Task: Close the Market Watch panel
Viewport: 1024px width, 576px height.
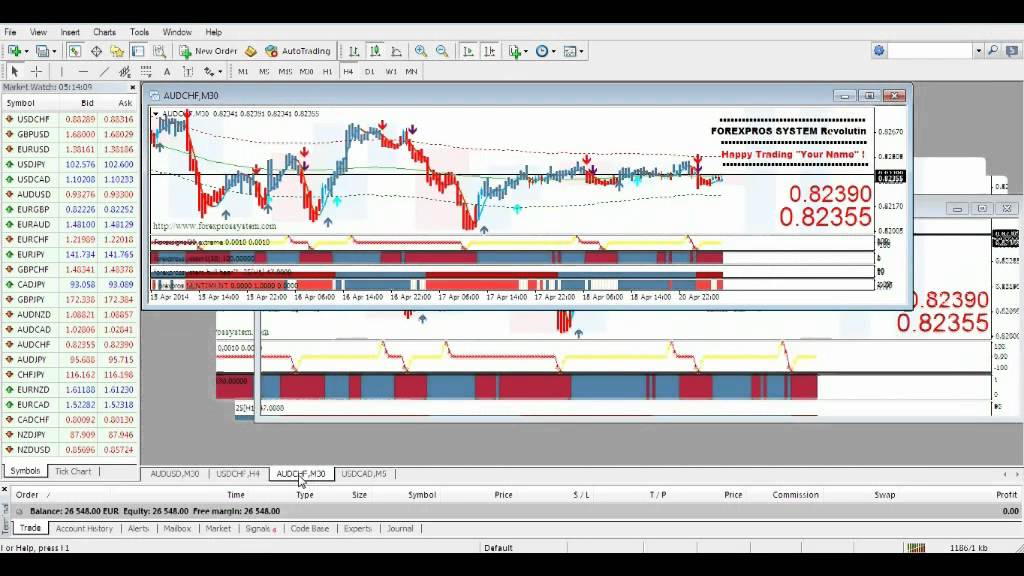Action: 133,87
